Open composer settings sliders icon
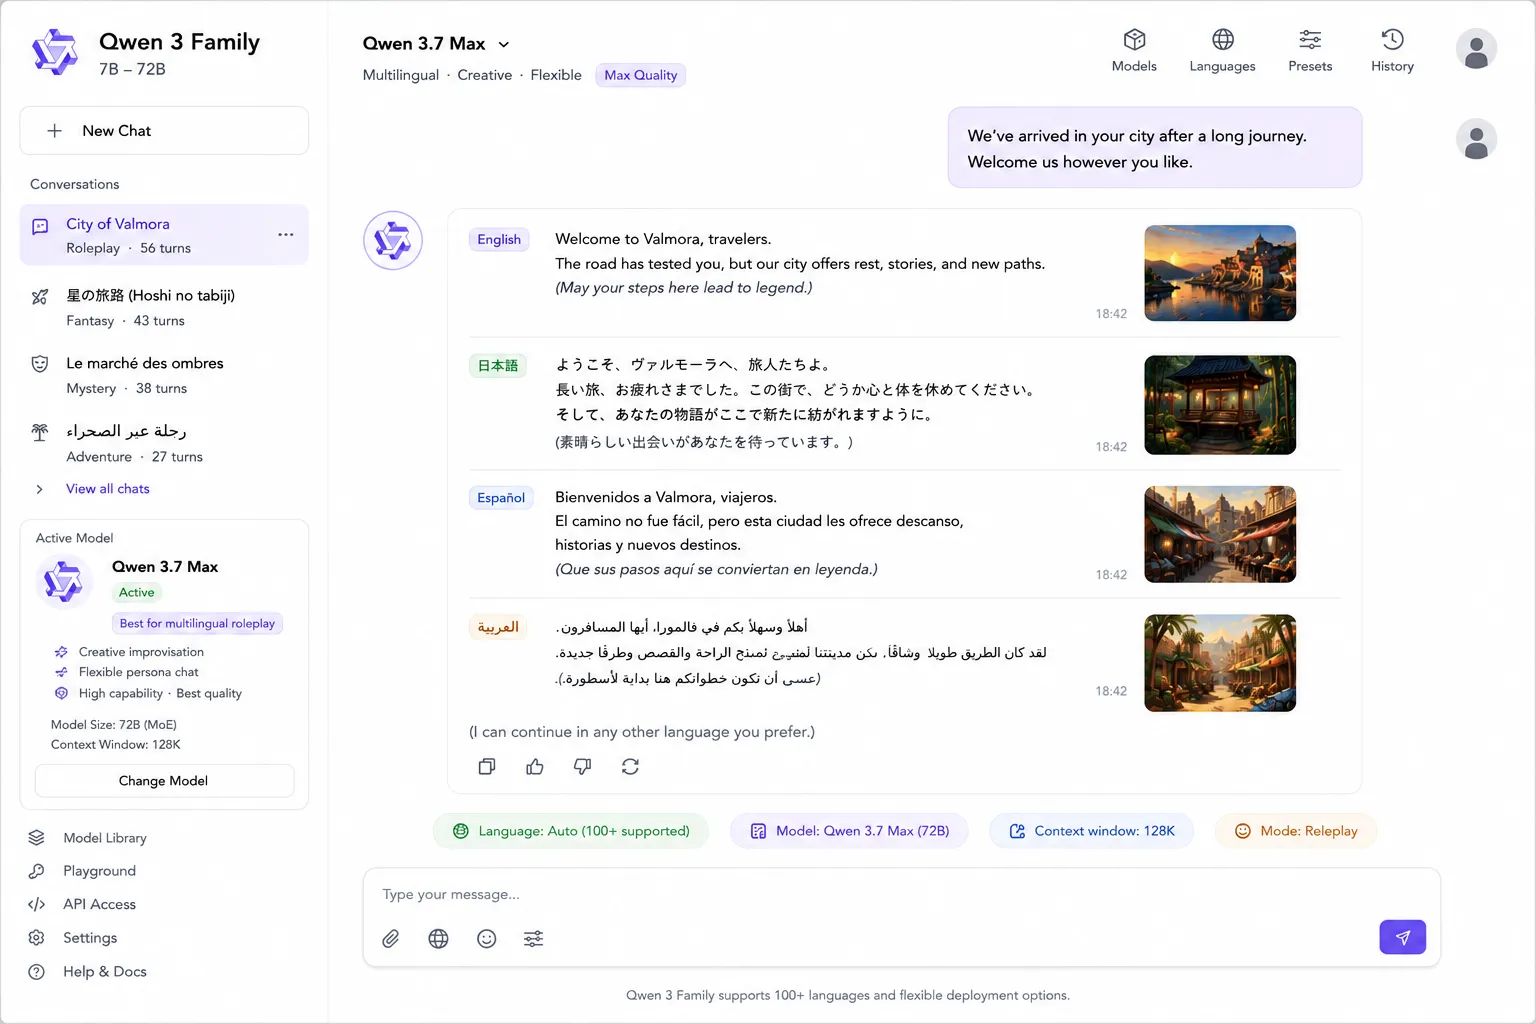Screen dimensions: 1536x1024 [x=534, y=939]
